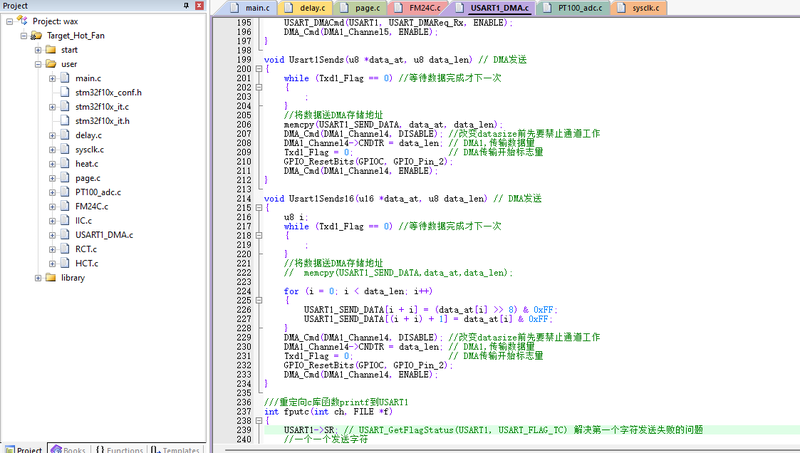Screen dimensions: 800x453
Task: Open the Project bottom tab
Action: pyautogui.click(x=23, y=449)
